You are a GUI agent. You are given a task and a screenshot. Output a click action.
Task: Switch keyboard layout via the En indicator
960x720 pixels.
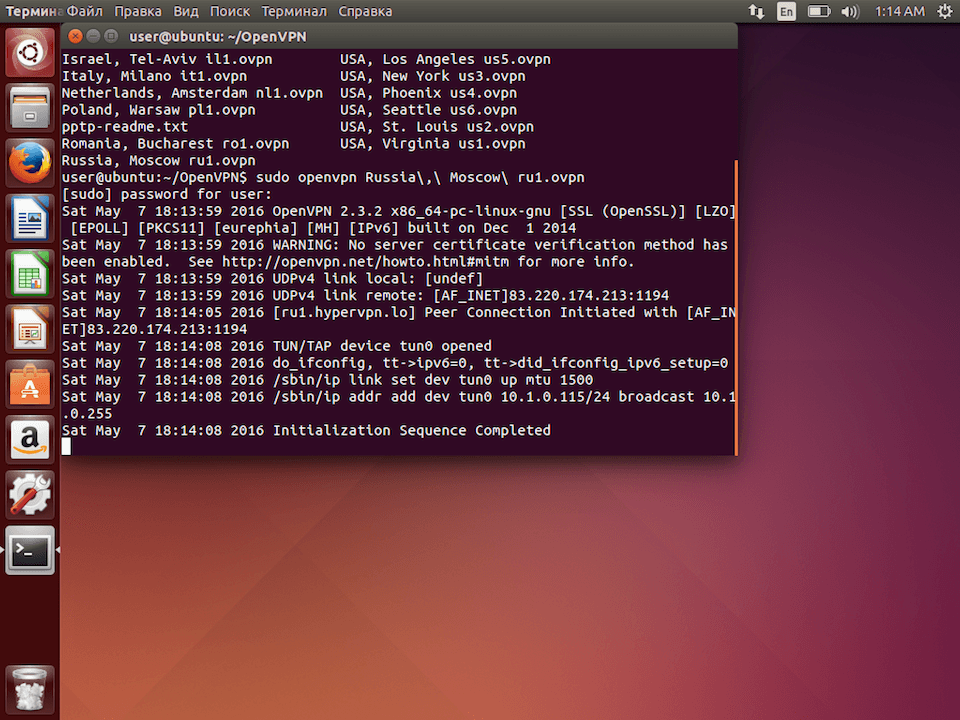click(x=786, y=11)
